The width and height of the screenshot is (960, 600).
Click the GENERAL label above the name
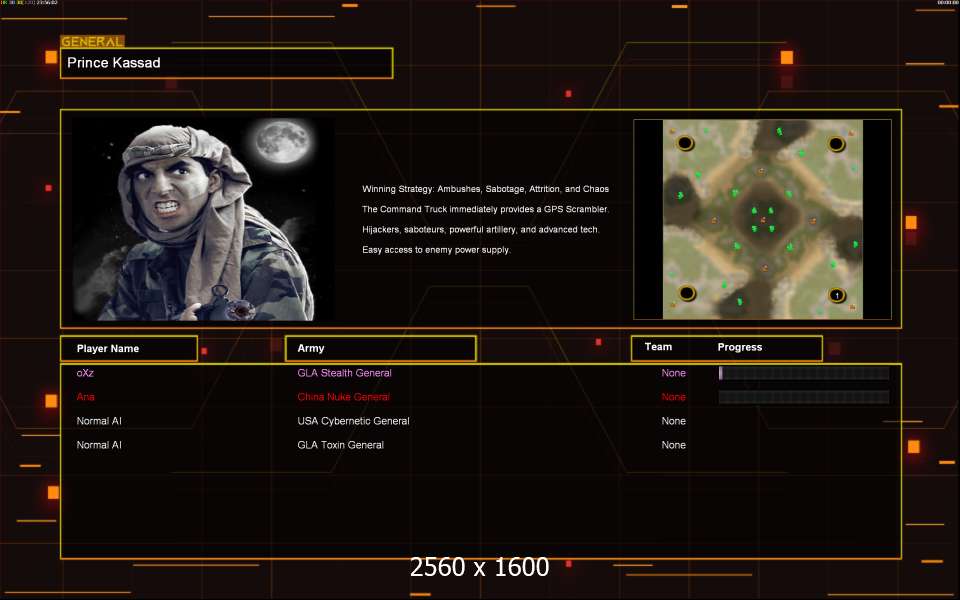pos(92,42)
